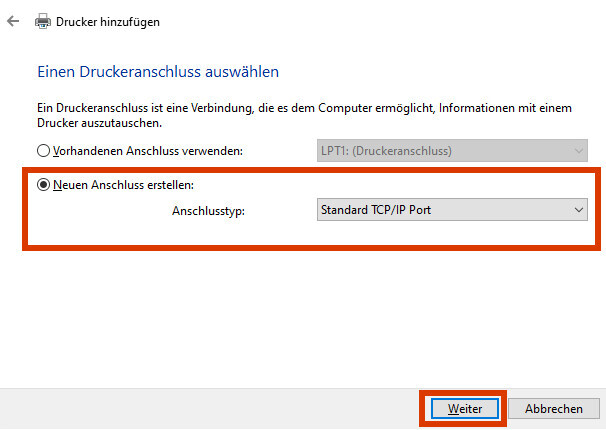Click the Einen Druckeranschluss auswählen heading
This screenshot has height=430, width=606.
[x=158, y=72]
